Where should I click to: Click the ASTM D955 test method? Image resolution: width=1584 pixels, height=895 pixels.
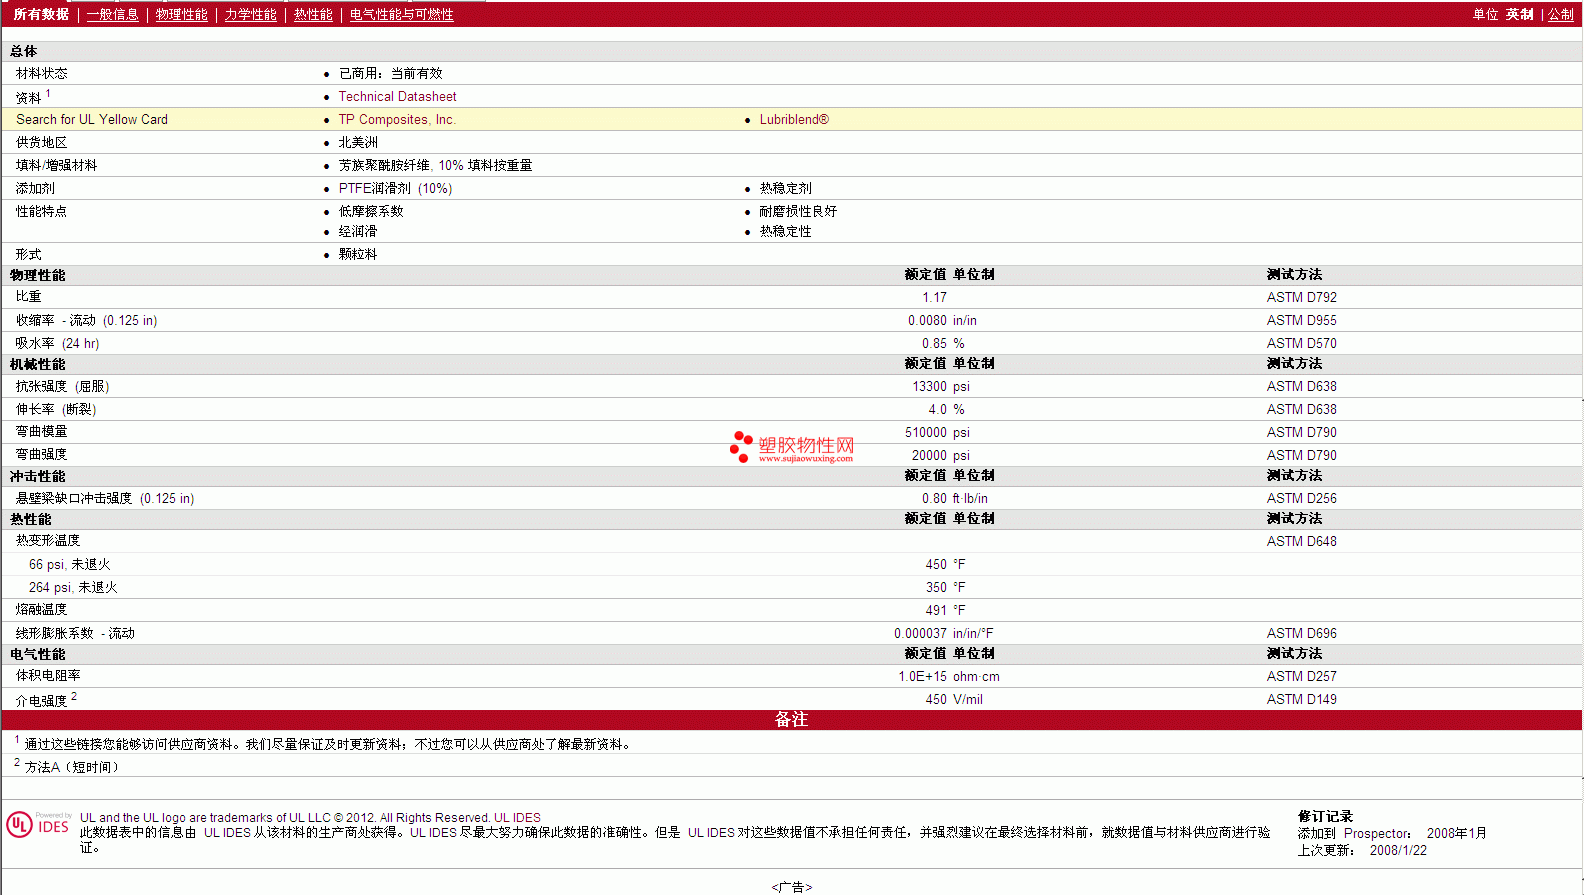(1301, 321)
